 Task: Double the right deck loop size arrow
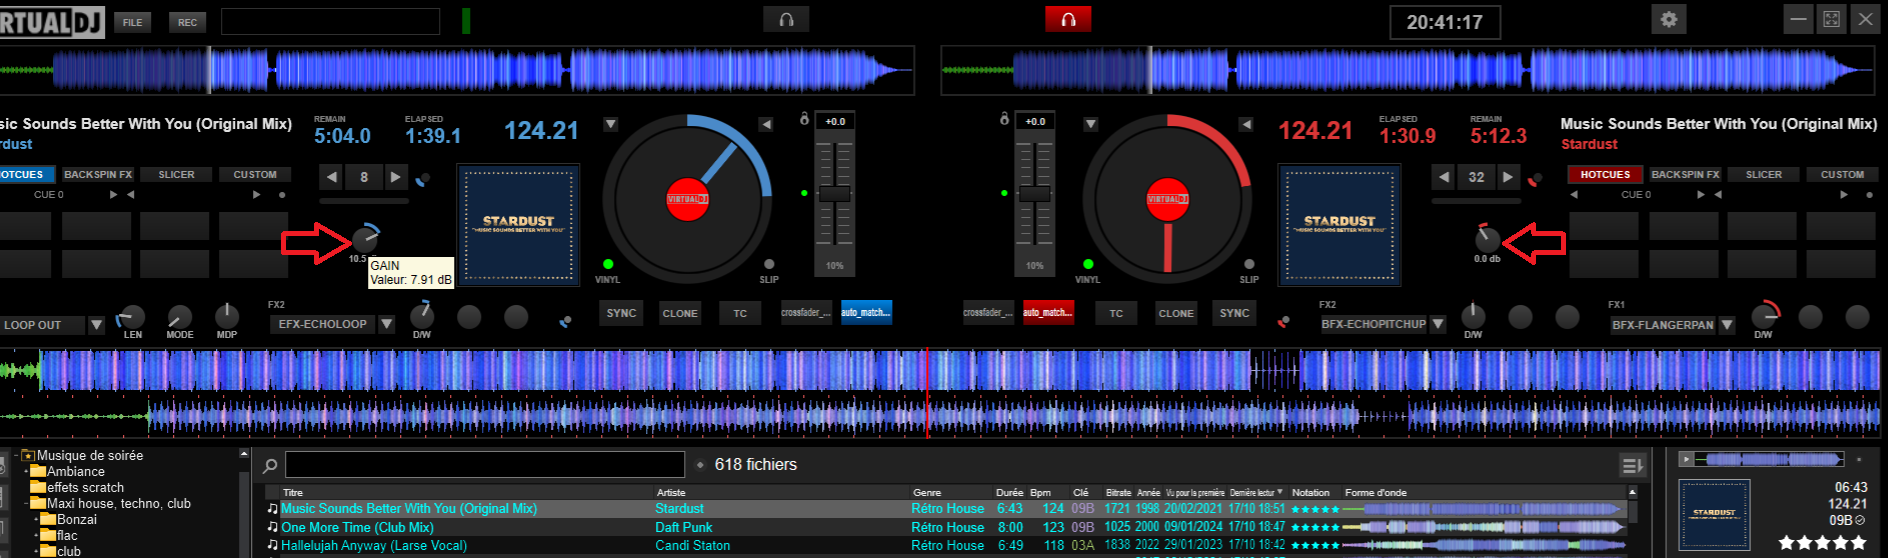(1508, 177)
